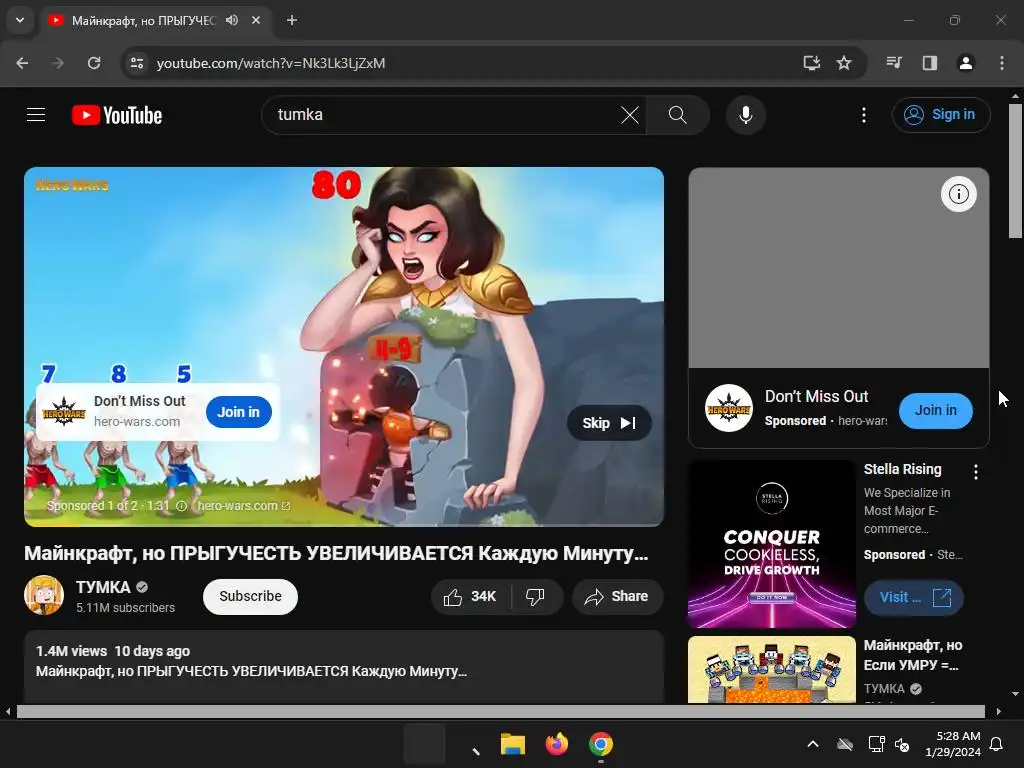Open YouTube settings three-dot menu
This screenshot has width=1024, height=768.
pos(864,115)
